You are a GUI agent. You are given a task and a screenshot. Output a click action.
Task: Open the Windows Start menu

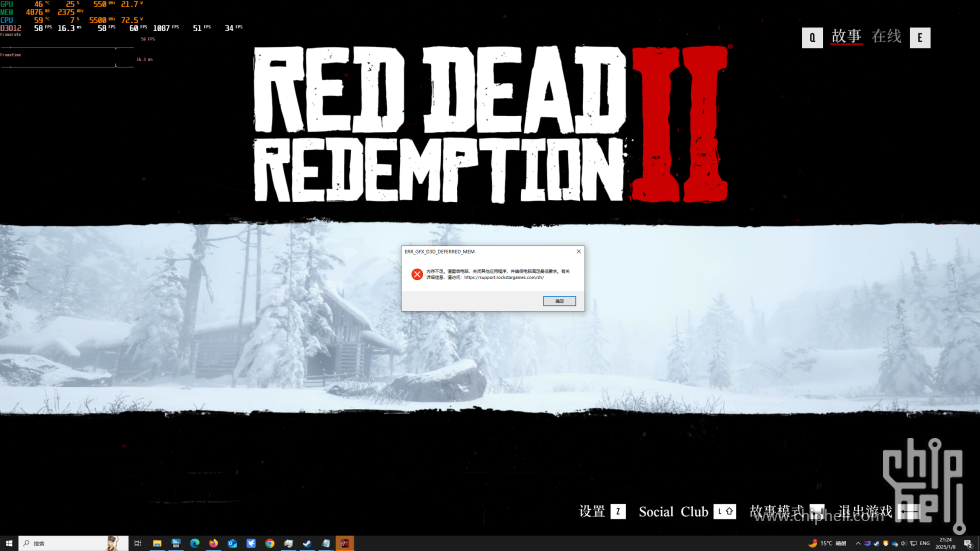point(9,544)
